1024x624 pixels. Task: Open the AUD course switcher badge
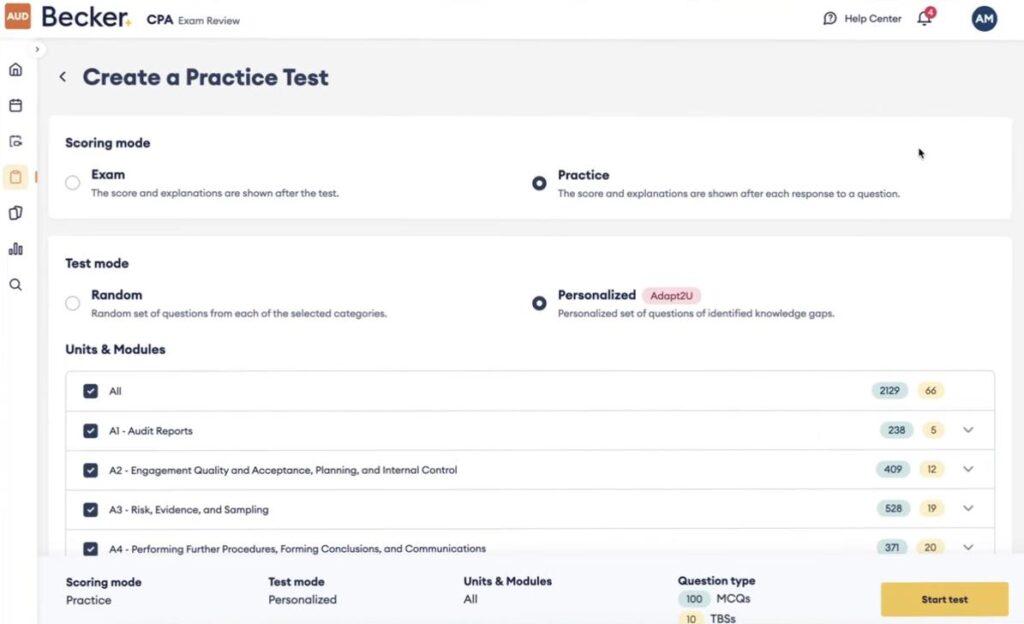click(x=17, y=17)
